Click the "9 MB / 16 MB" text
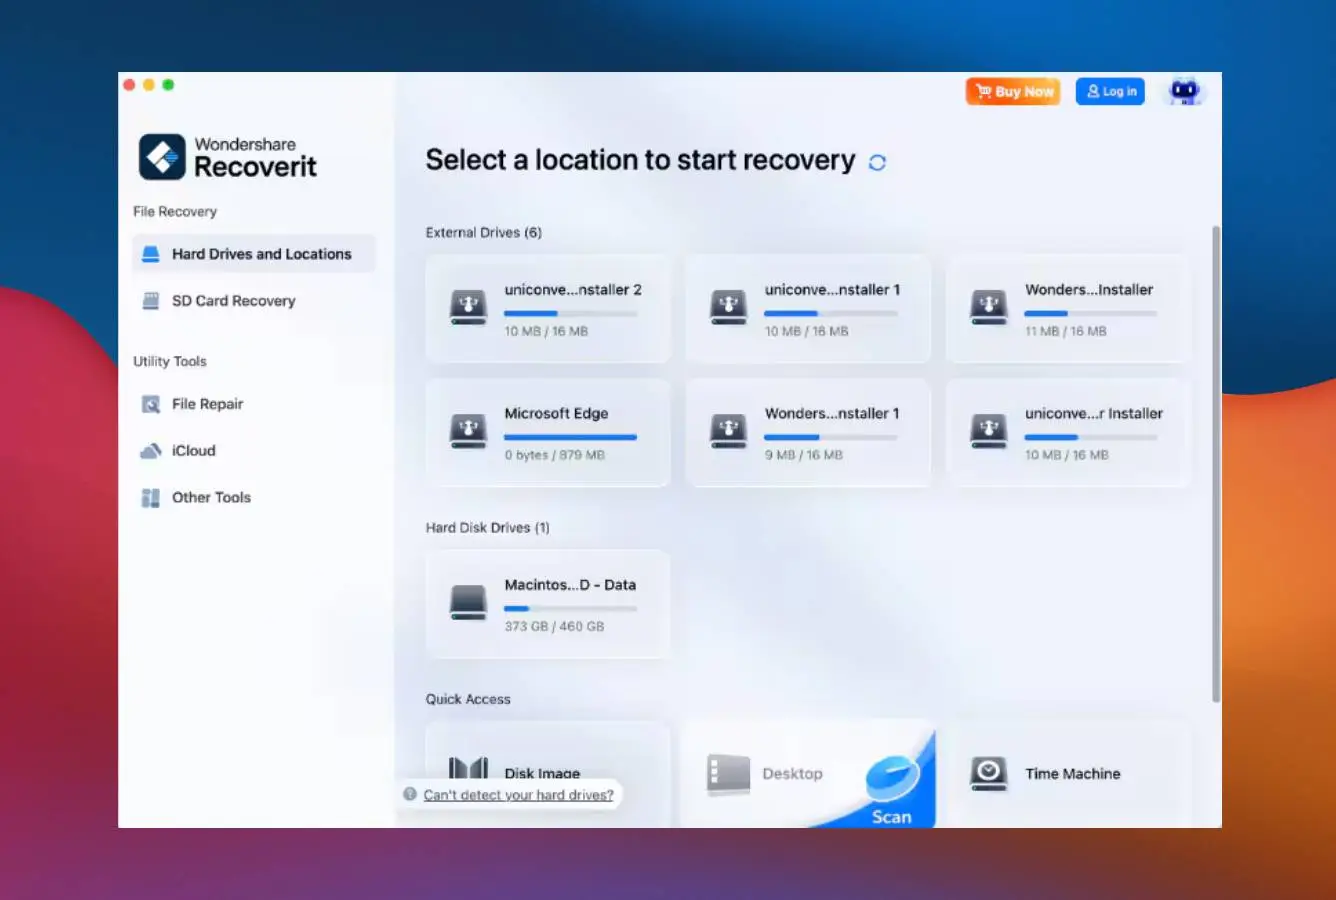 point(804,455)
